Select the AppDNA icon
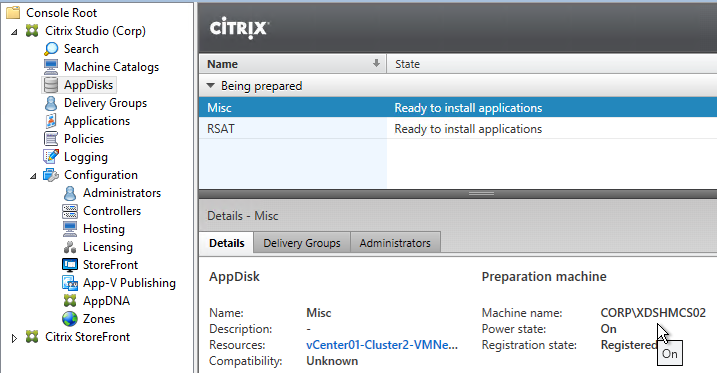 (70, 300)
